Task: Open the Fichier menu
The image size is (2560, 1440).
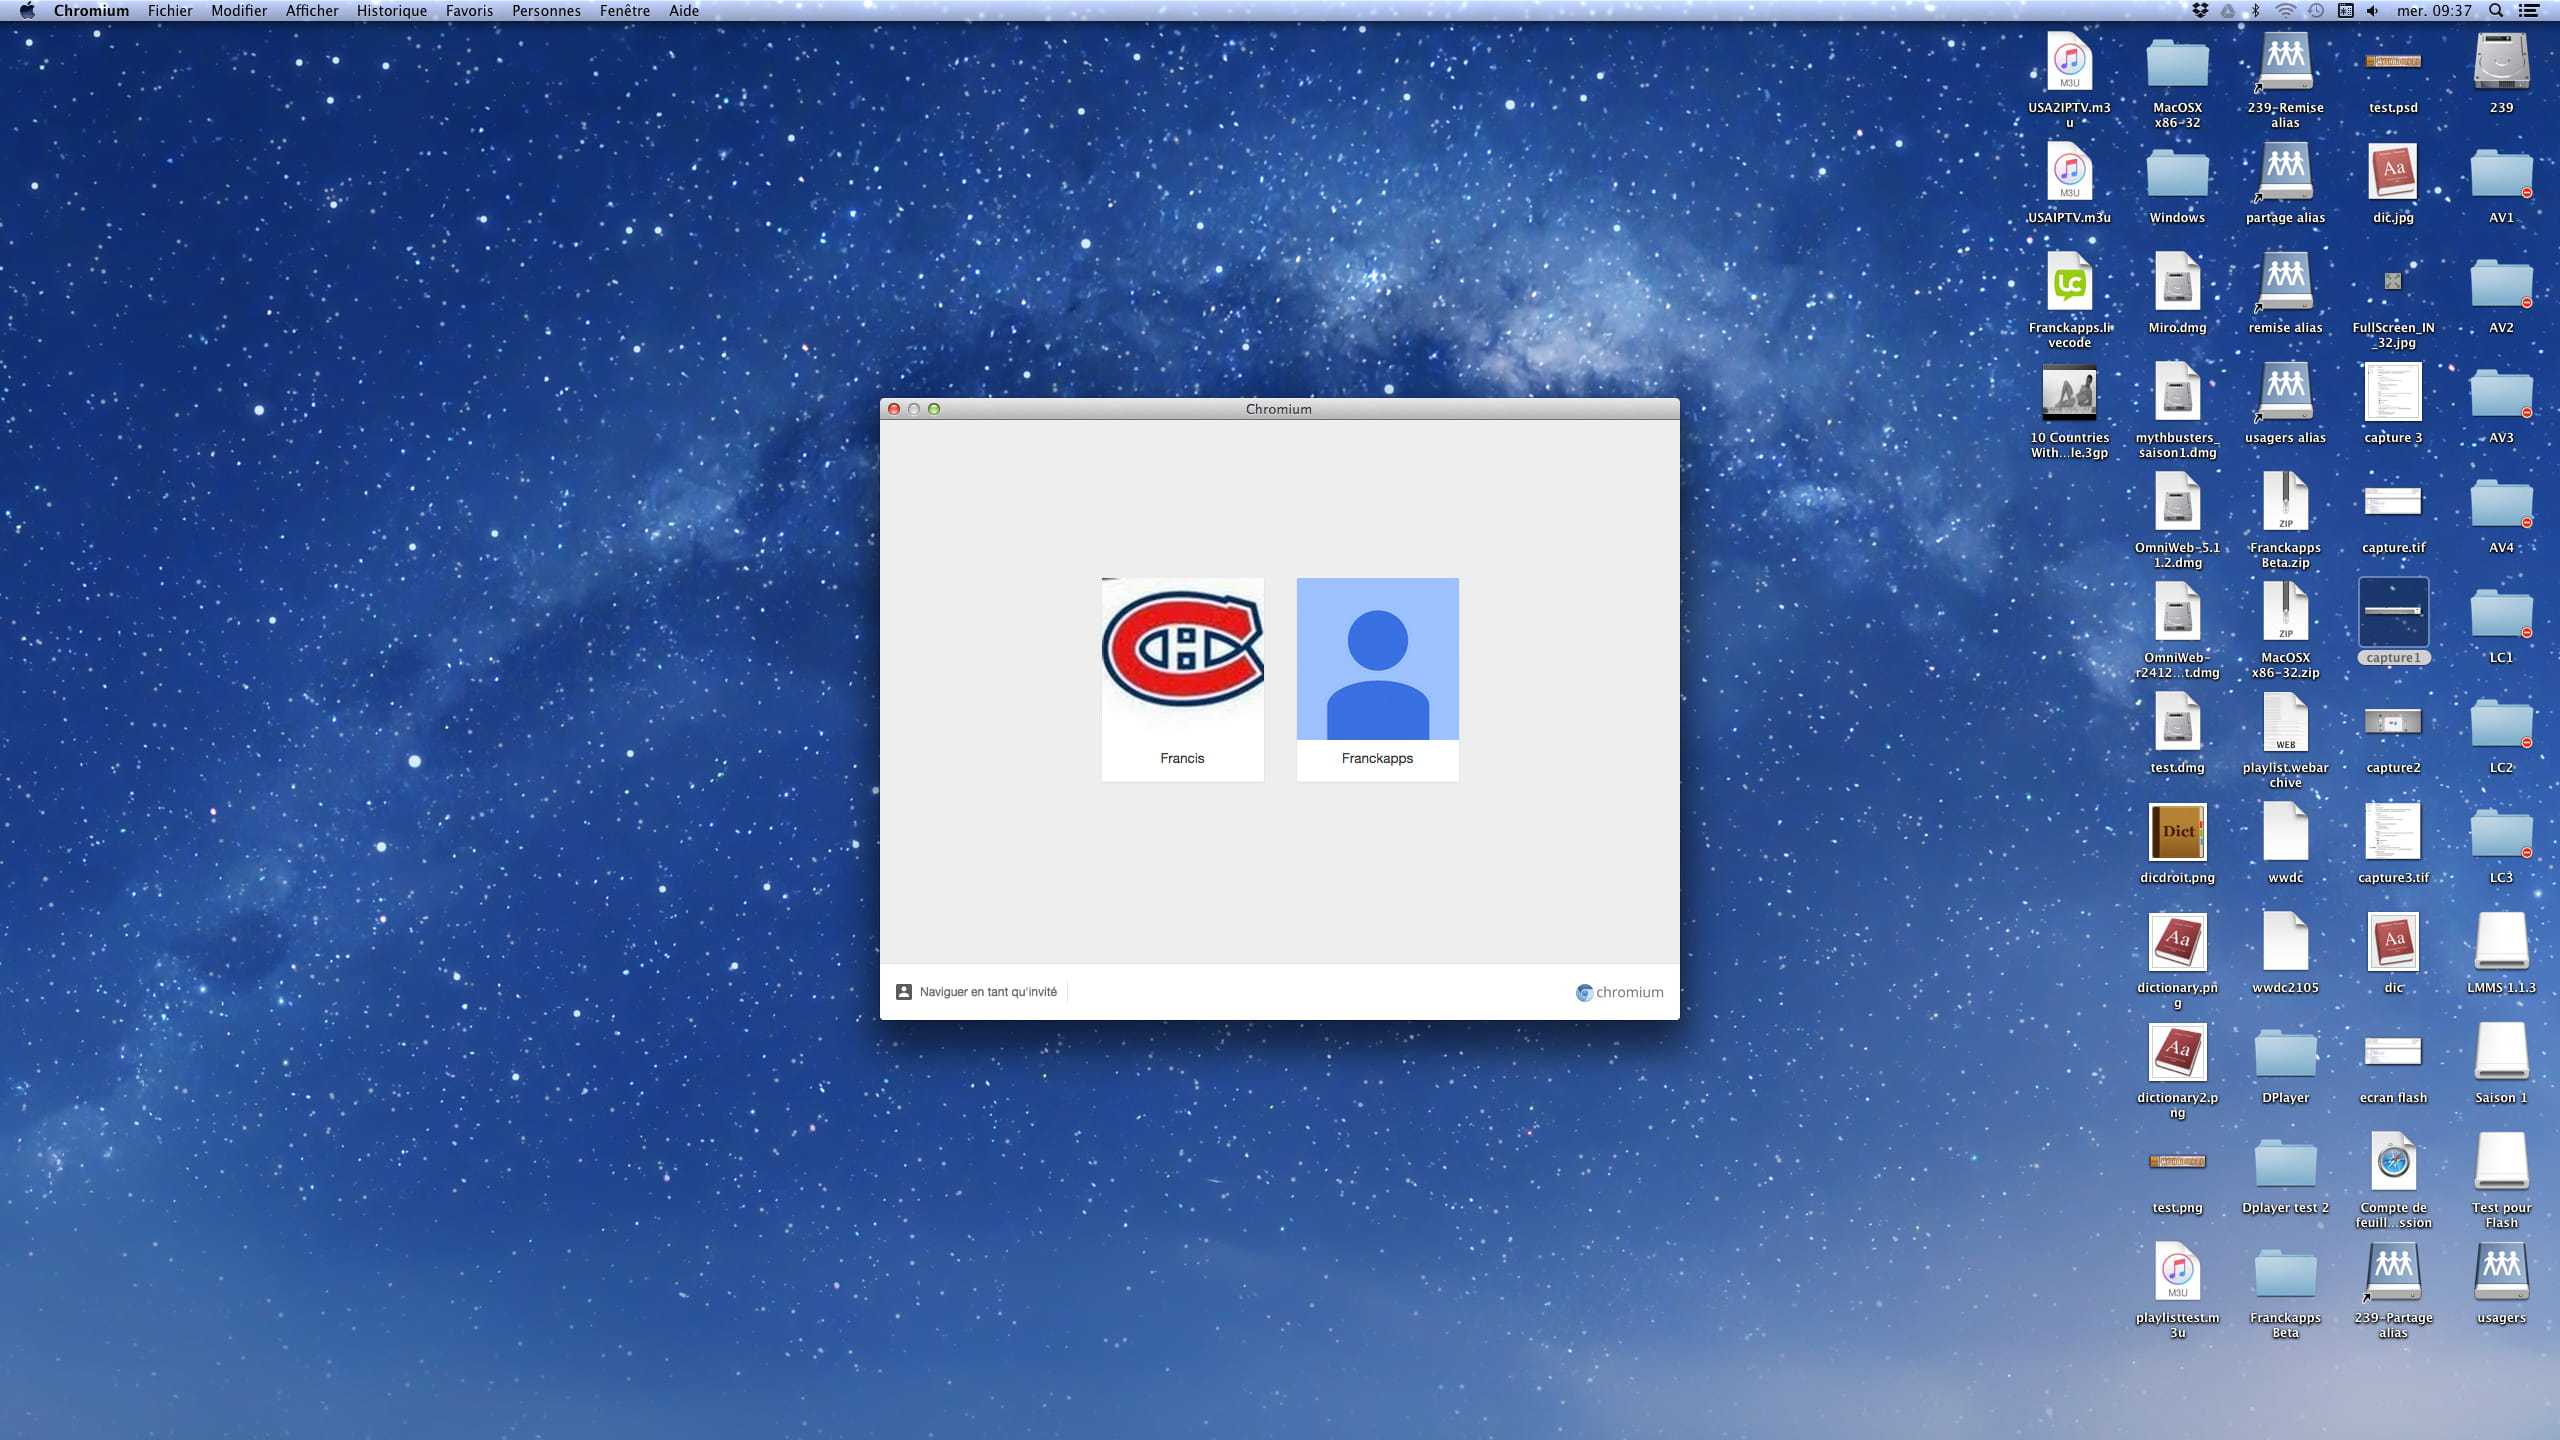Action: [170, 11]
